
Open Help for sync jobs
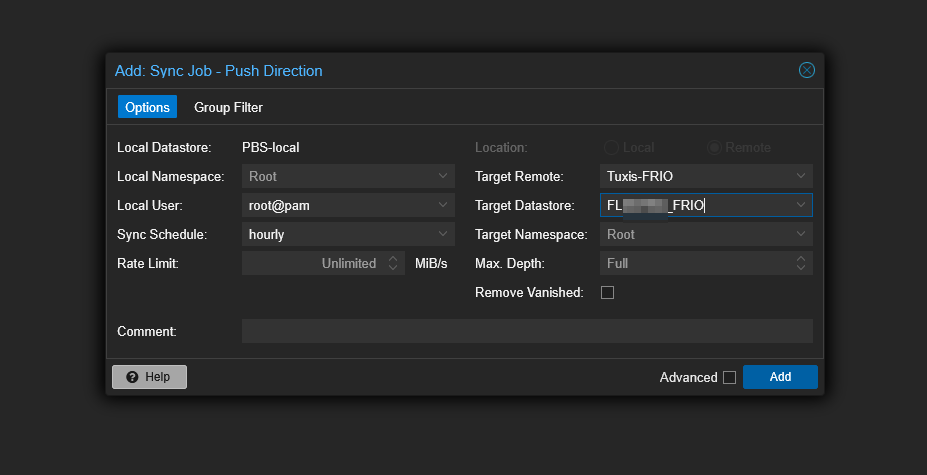click(x=150, y=377)
